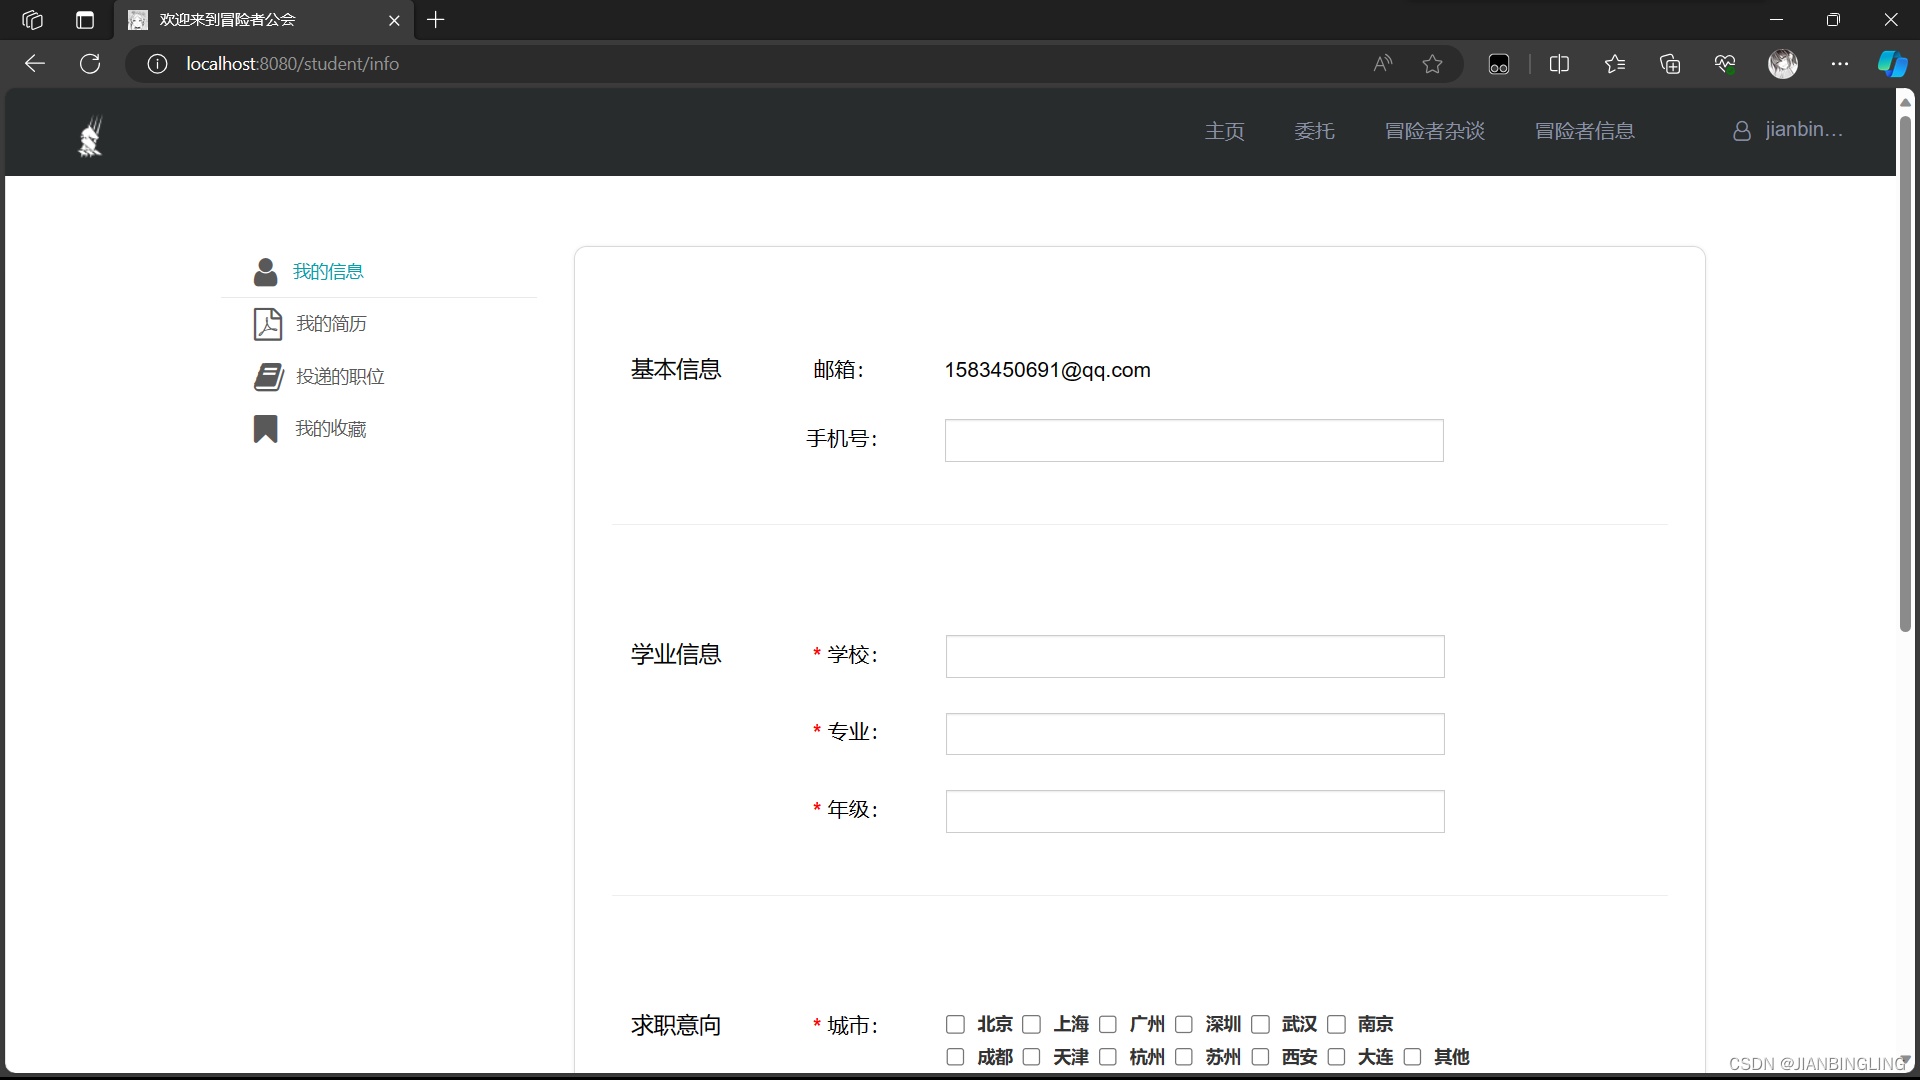Enable the 其他 city checkbox
Viewport: 1920px width, 1080px height.
1413,1057
